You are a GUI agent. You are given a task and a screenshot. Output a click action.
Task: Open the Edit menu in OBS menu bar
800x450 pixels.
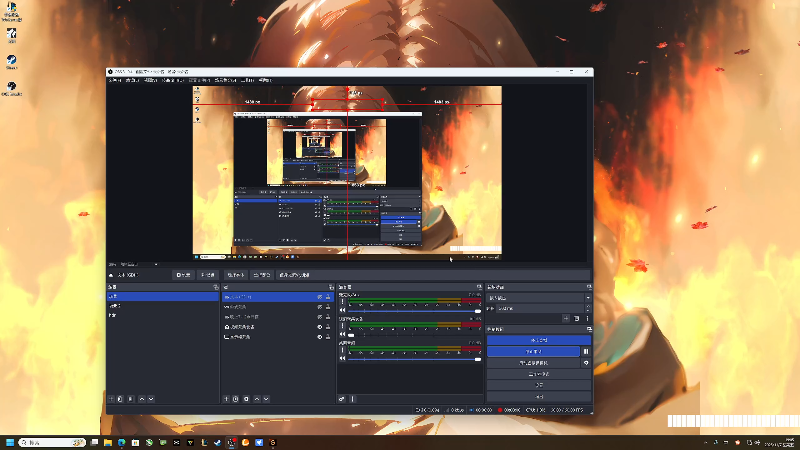click(x=133, y=80)
